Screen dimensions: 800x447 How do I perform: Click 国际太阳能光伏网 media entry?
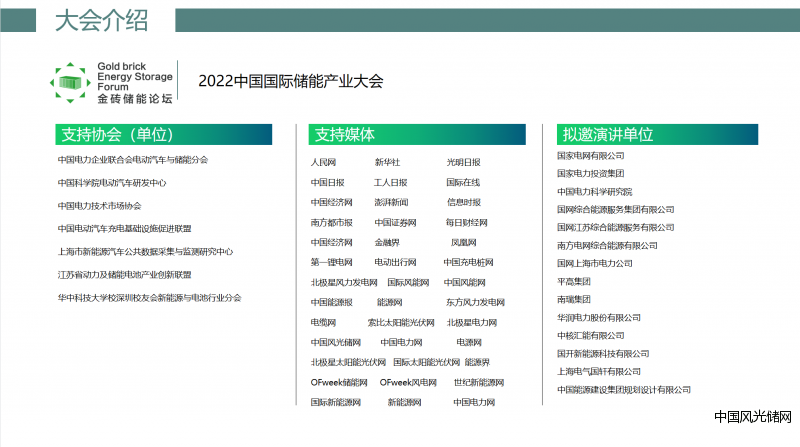(x=427, y=362)
